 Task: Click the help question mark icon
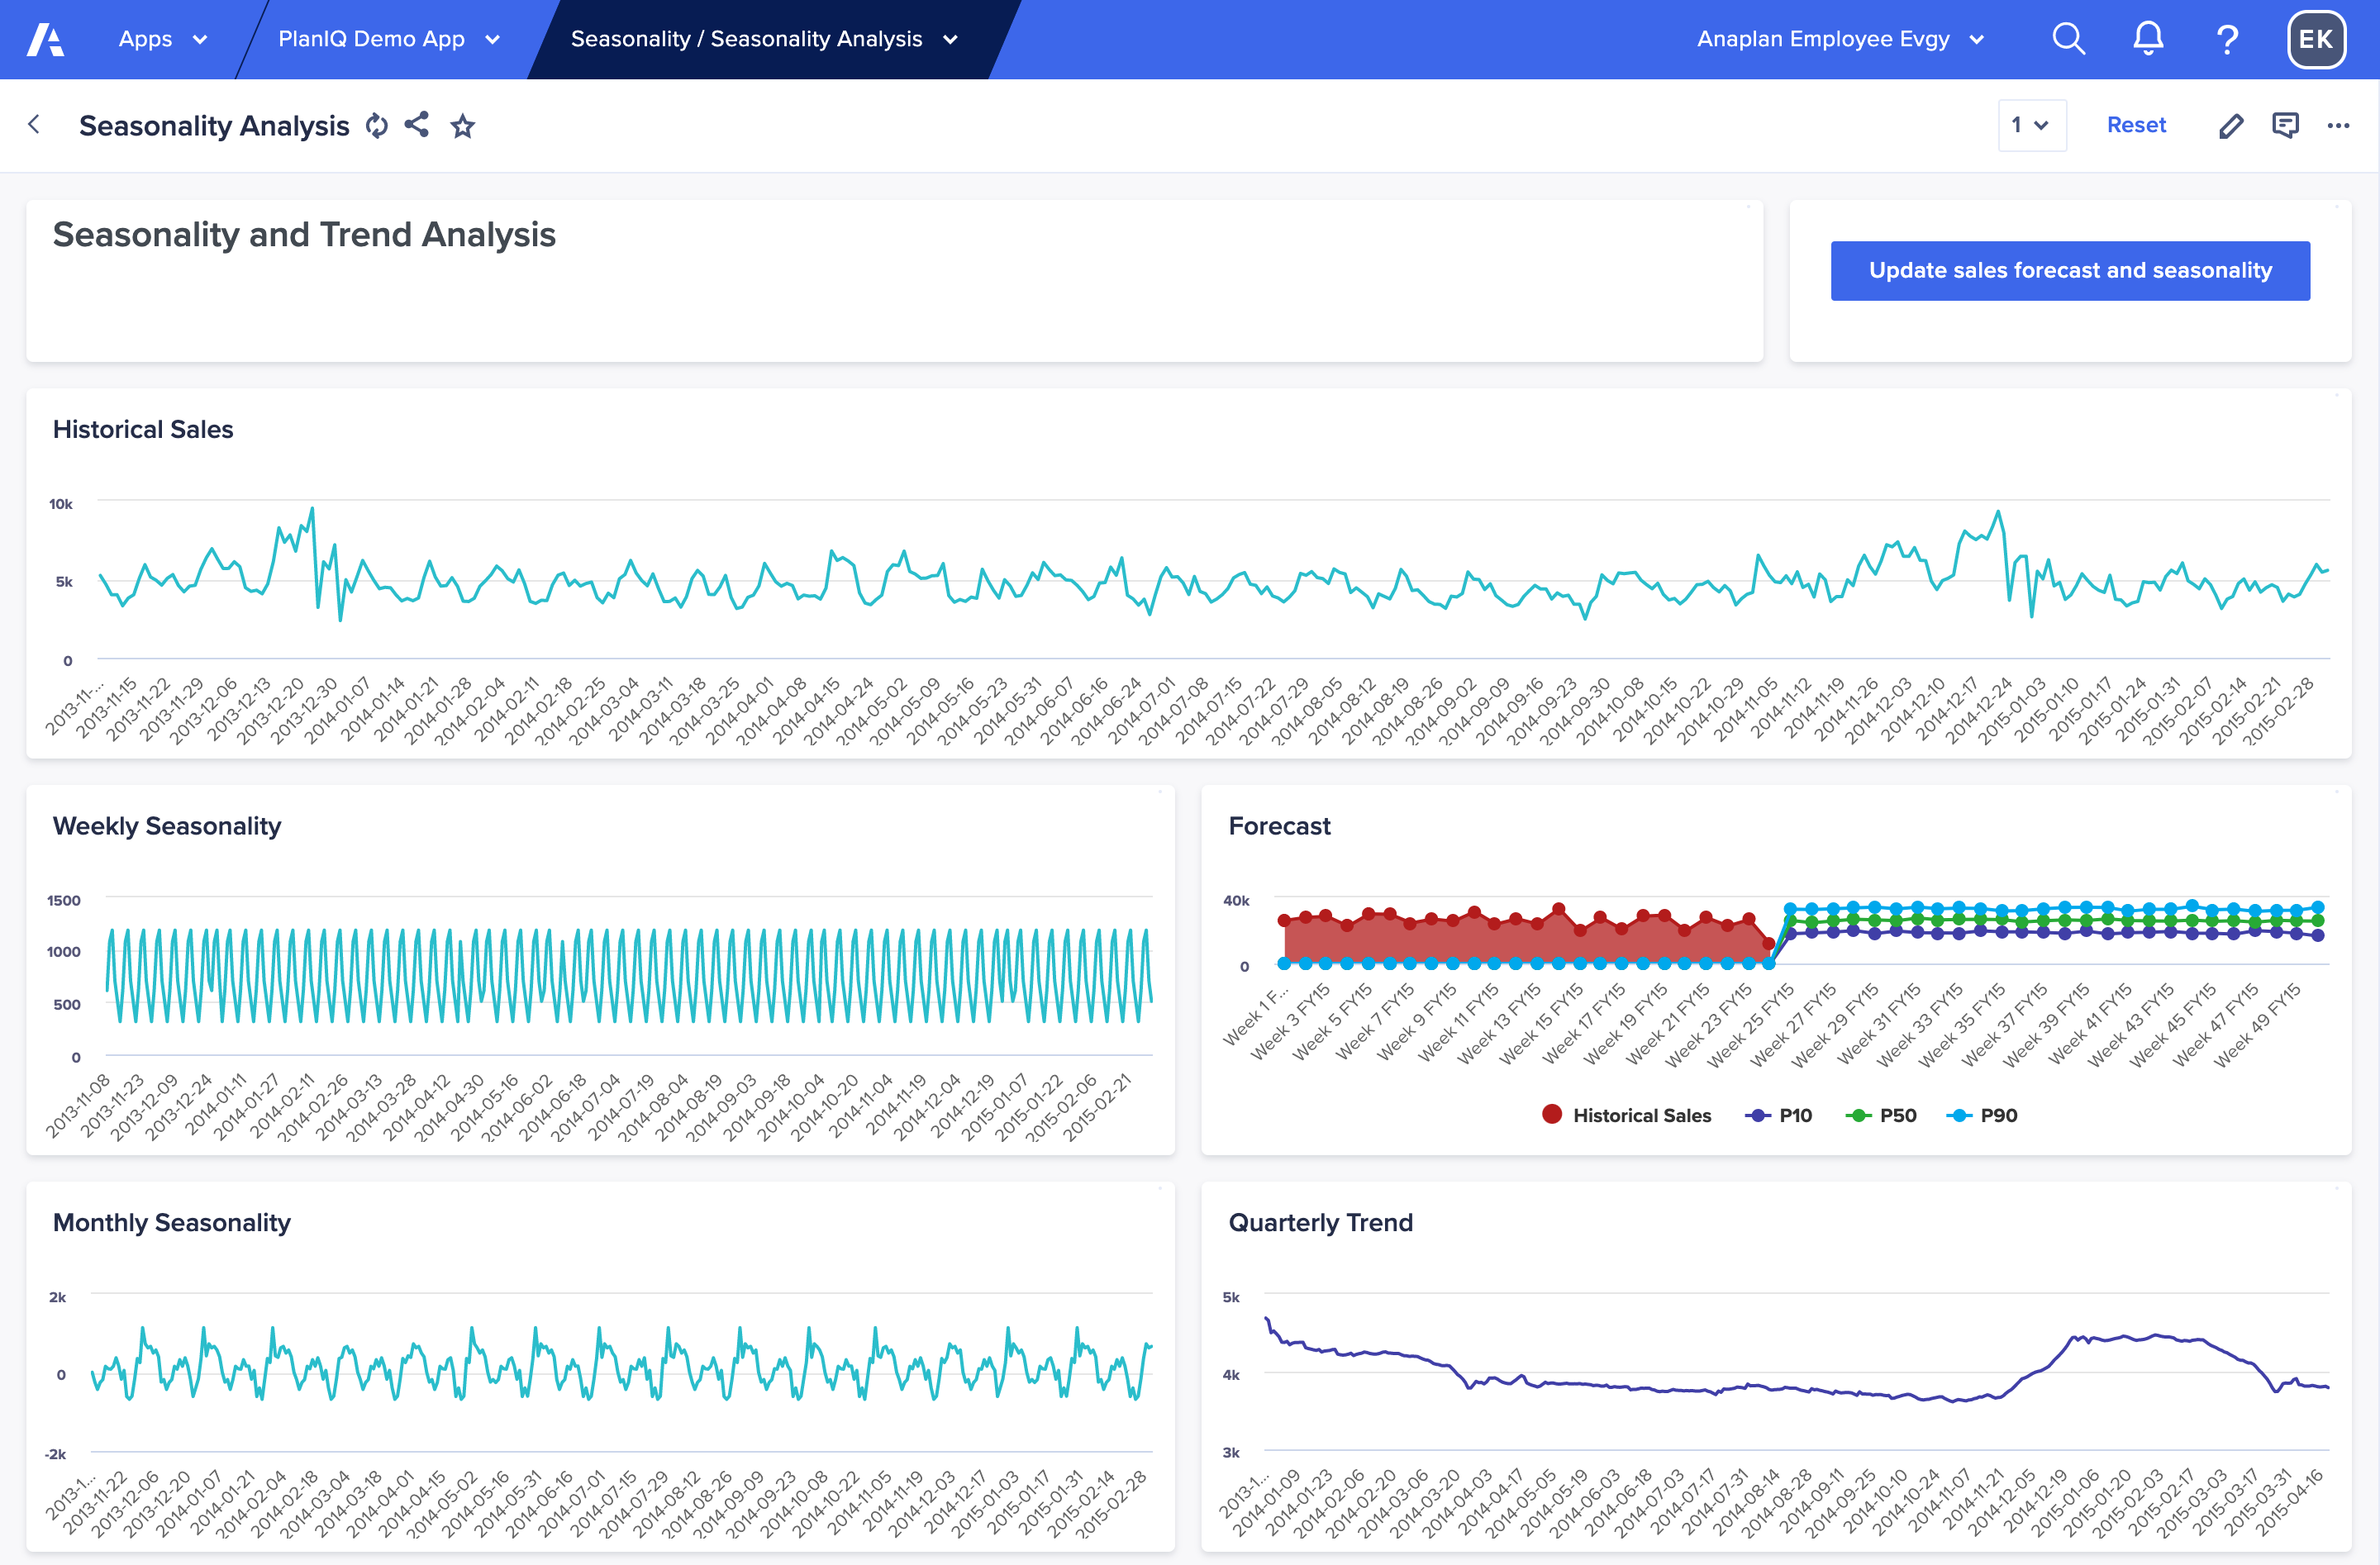click(2227, 39)
